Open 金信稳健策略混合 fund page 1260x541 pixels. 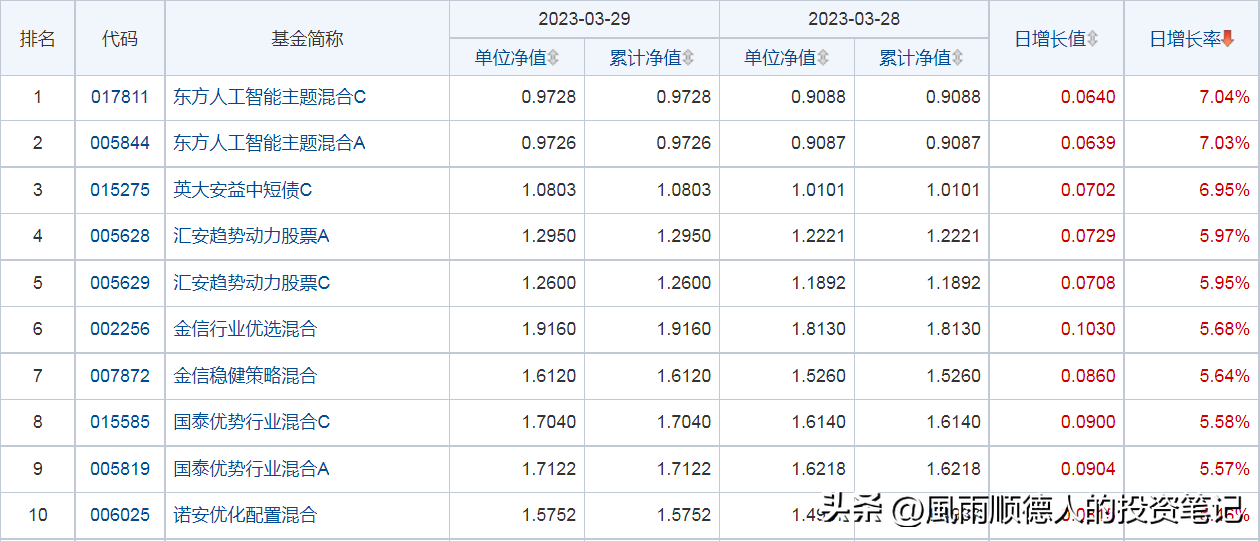(x=245, y=376)
